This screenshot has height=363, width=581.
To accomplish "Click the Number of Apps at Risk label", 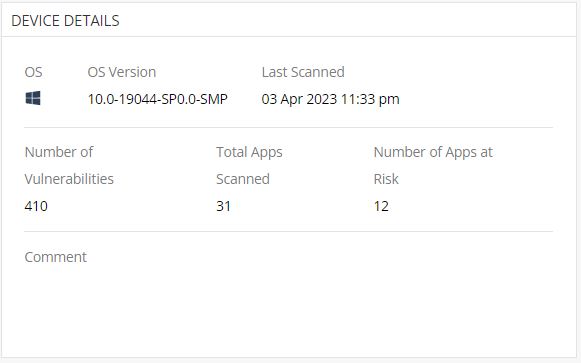I will (x=433, y=165).
